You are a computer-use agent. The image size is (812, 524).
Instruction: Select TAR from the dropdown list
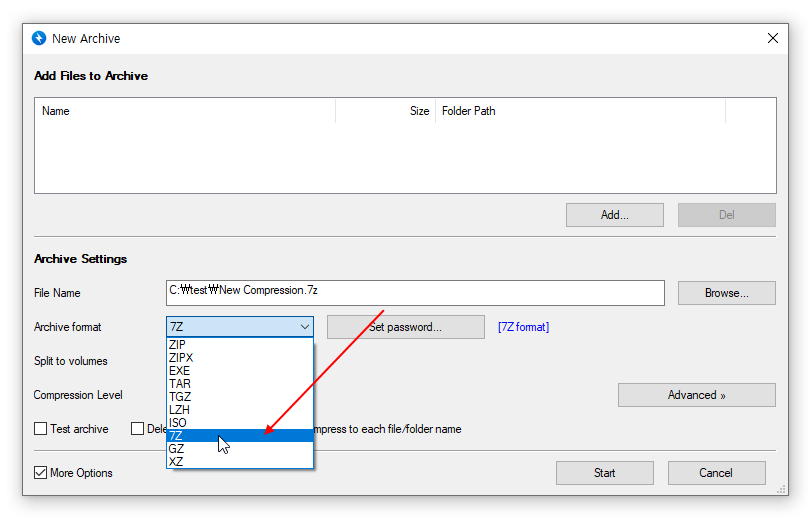coord(180,384)
